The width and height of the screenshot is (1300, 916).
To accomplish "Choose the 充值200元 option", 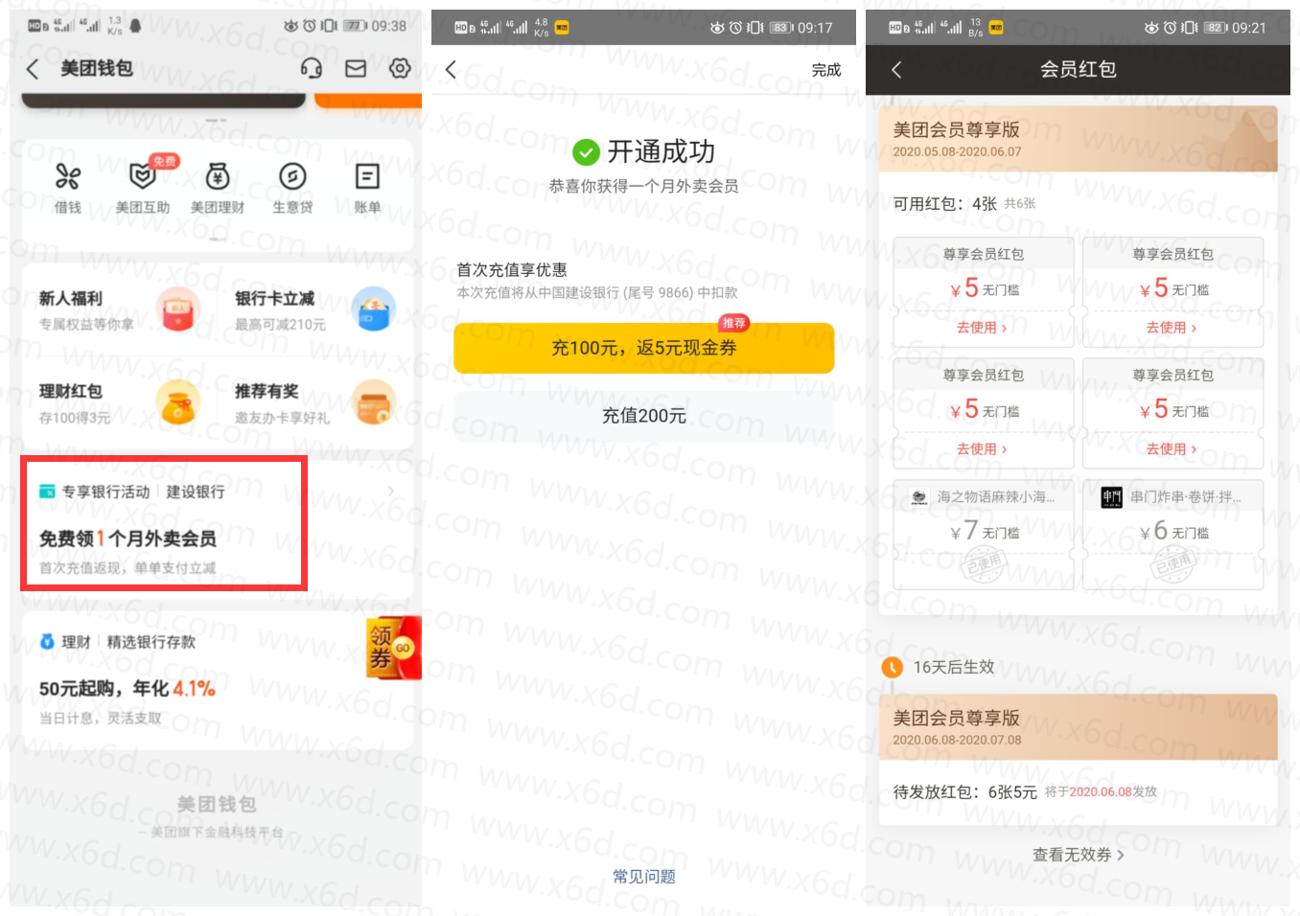I will click(645, 416).
